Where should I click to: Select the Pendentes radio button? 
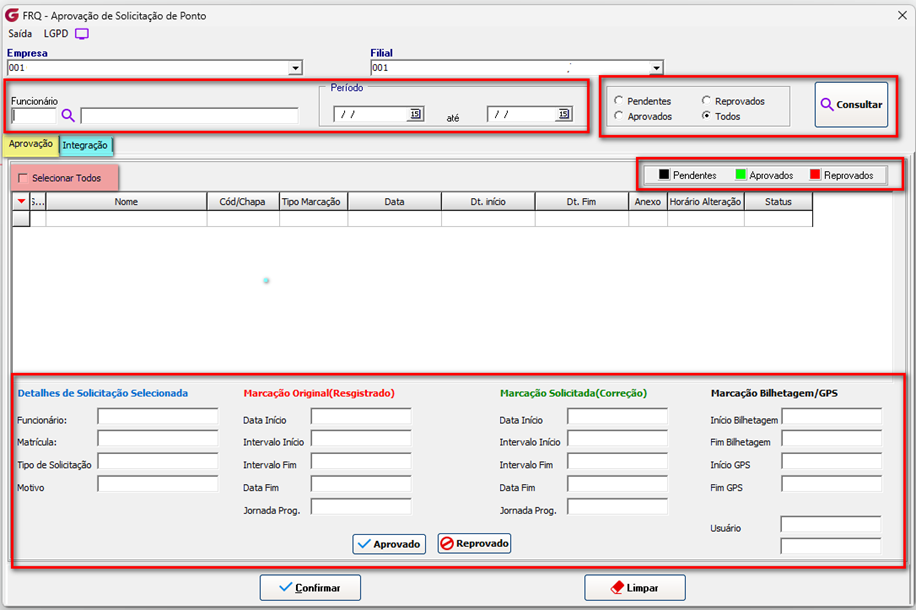618,100
